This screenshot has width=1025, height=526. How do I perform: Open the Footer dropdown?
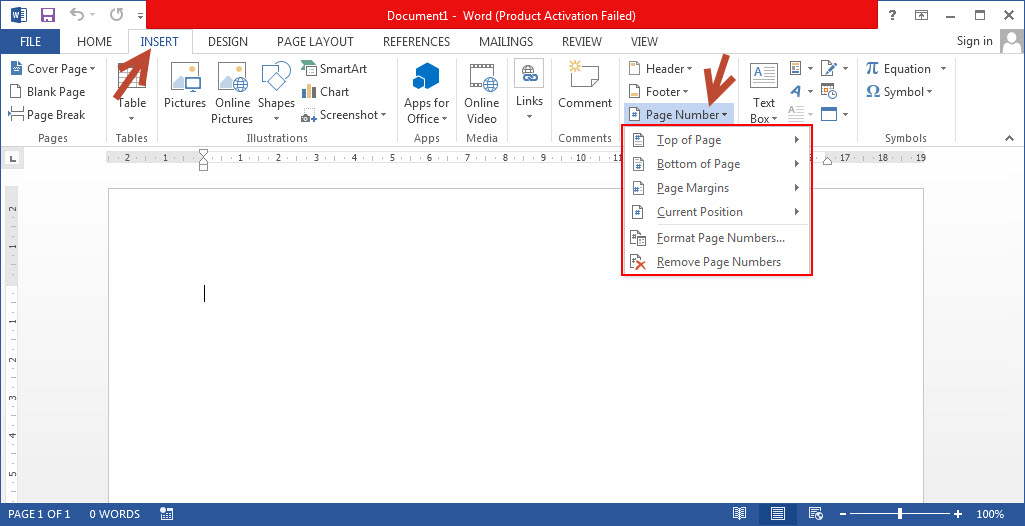pos(658,91)
